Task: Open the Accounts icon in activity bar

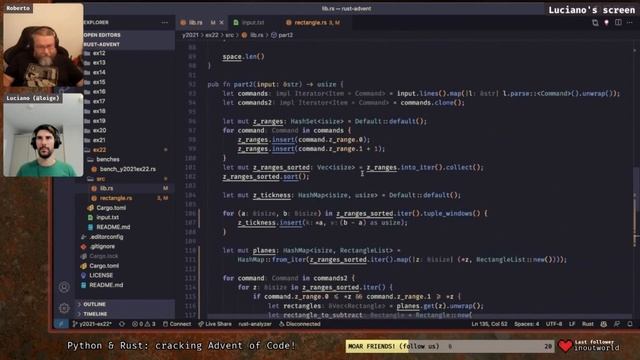Action: [64, 287]
